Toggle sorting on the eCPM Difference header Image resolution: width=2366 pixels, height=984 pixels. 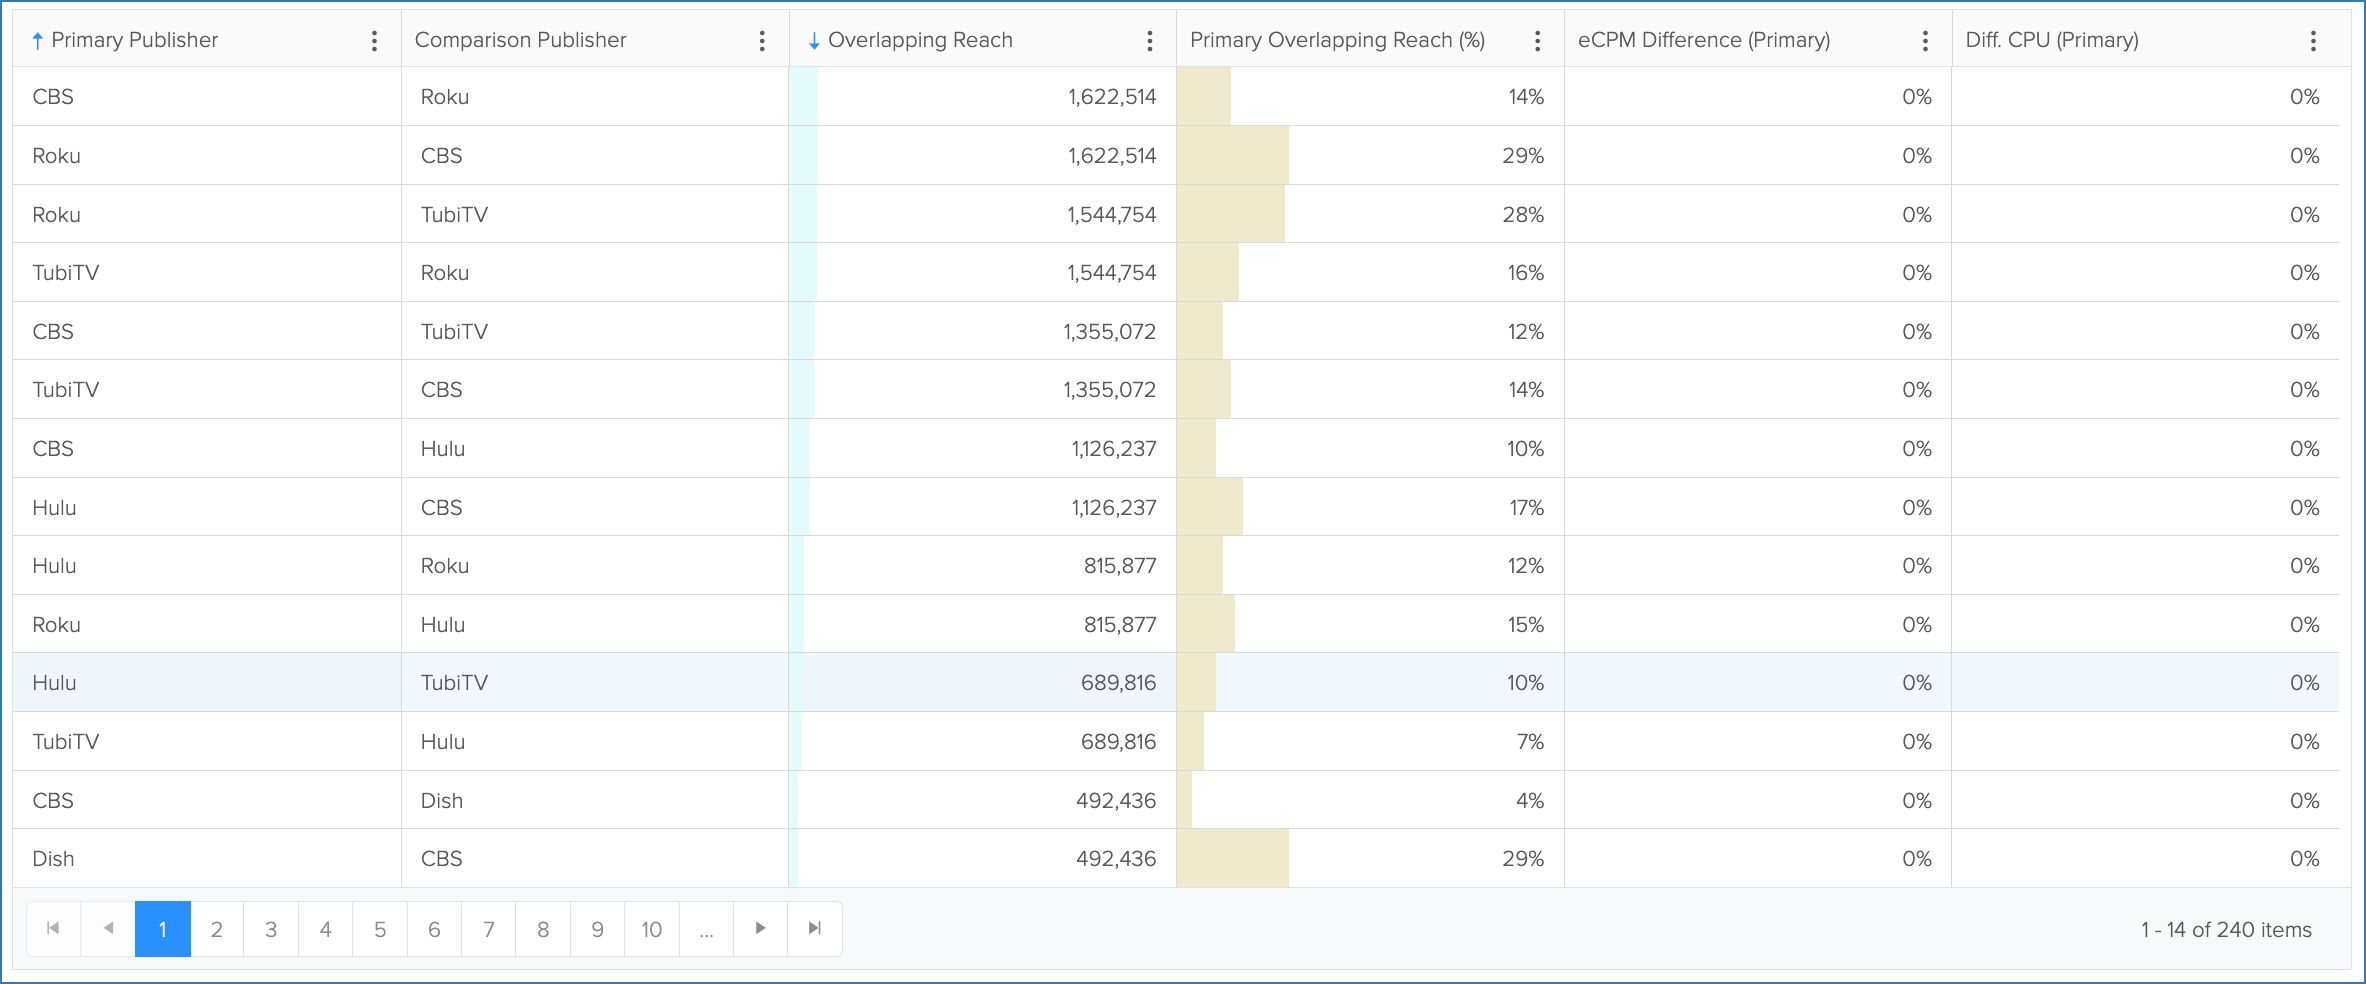pos(1704,40)
